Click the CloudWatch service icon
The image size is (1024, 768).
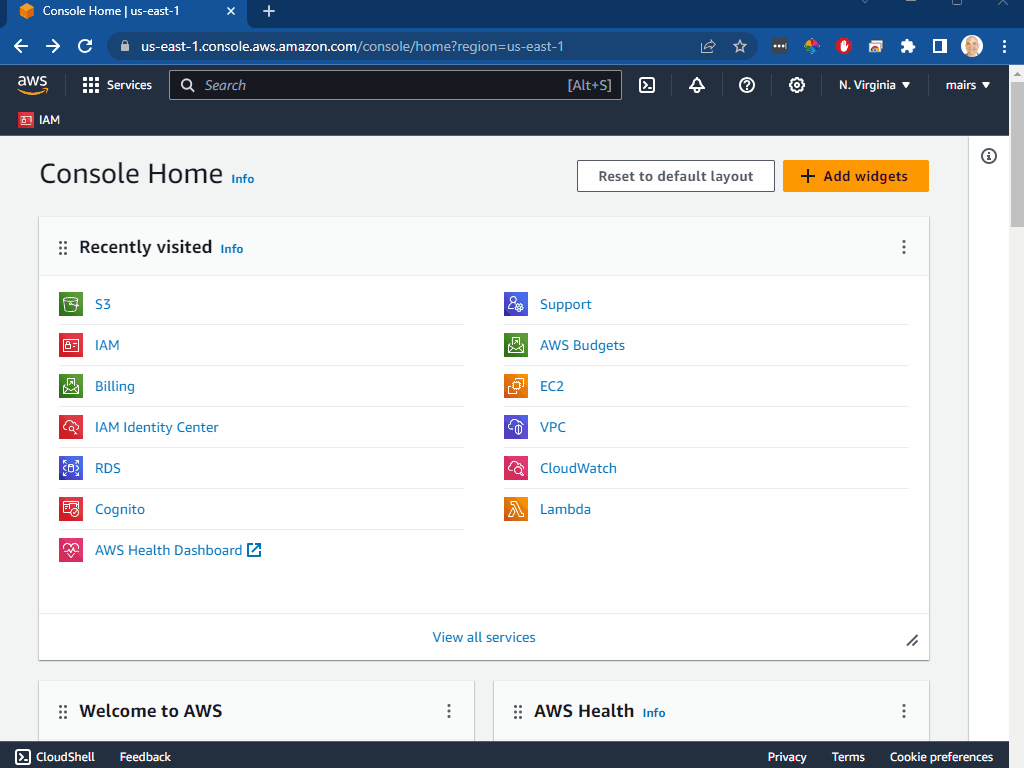click(x=515, y=467)
